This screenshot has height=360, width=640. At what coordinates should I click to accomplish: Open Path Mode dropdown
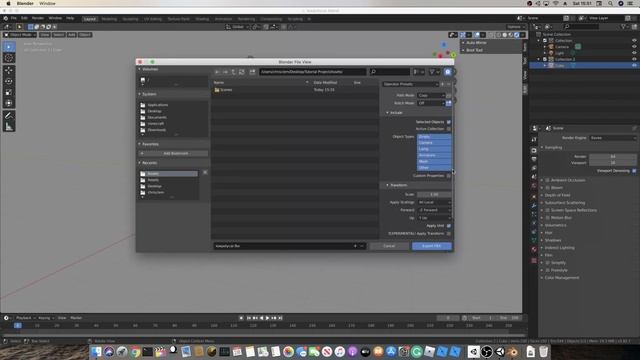pyautogui.click(x=431, y=96)
